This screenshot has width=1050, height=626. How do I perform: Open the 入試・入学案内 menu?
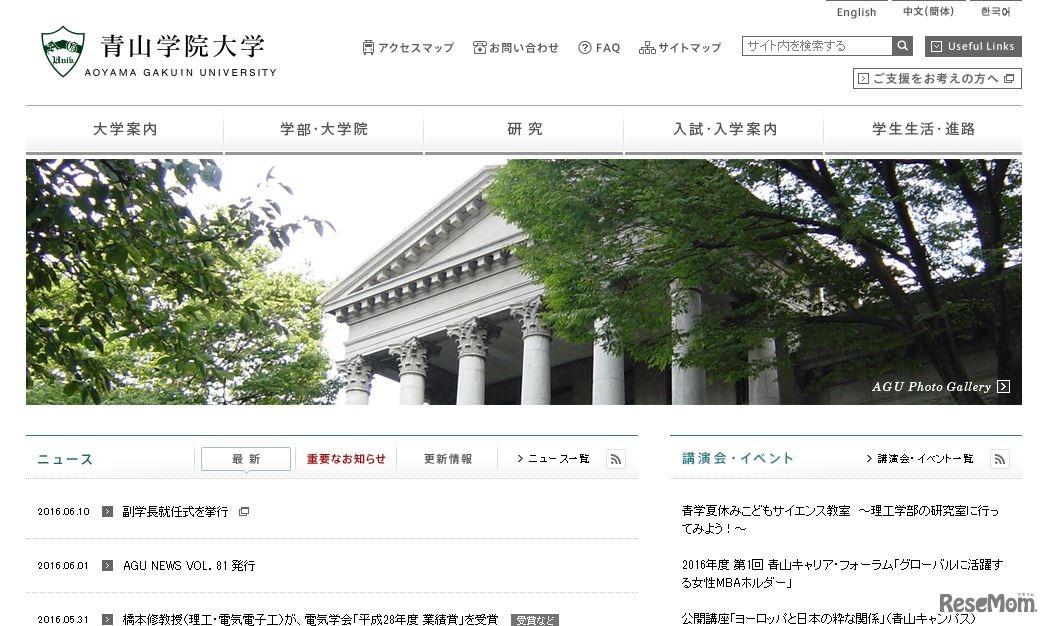click(723, 129)
